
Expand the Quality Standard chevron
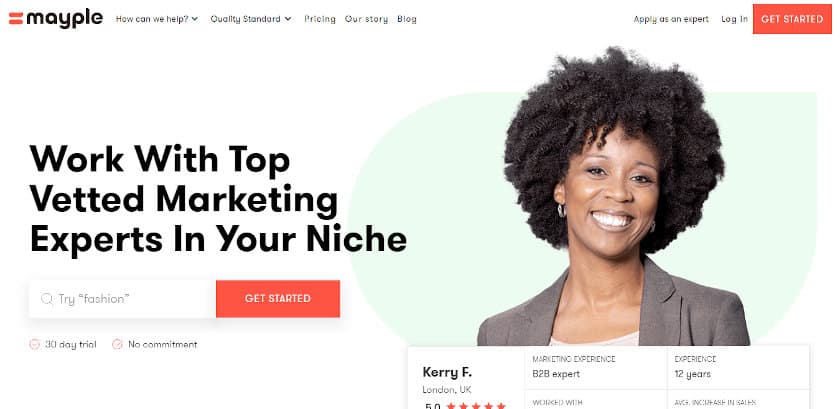pyautogui.click(x=288, y=19)
